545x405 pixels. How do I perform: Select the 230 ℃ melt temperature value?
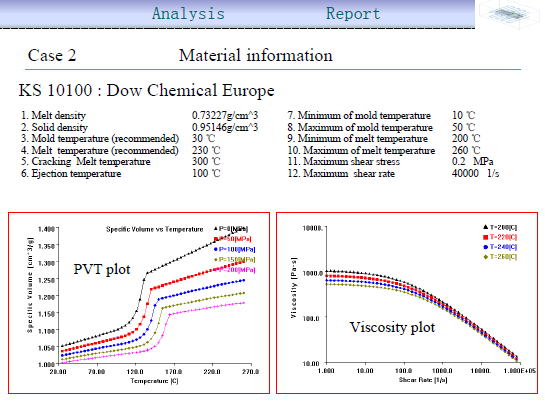tap(206, 151)
